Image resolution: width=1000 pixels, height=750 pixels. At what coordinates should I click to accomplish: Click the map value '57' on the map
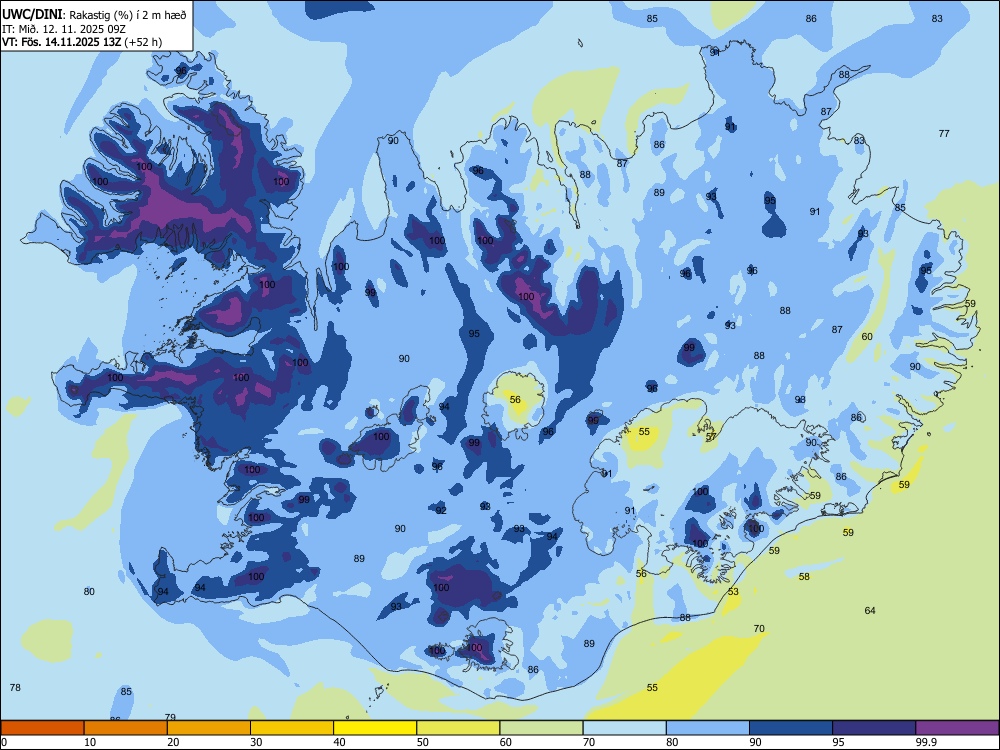(711, 437)
